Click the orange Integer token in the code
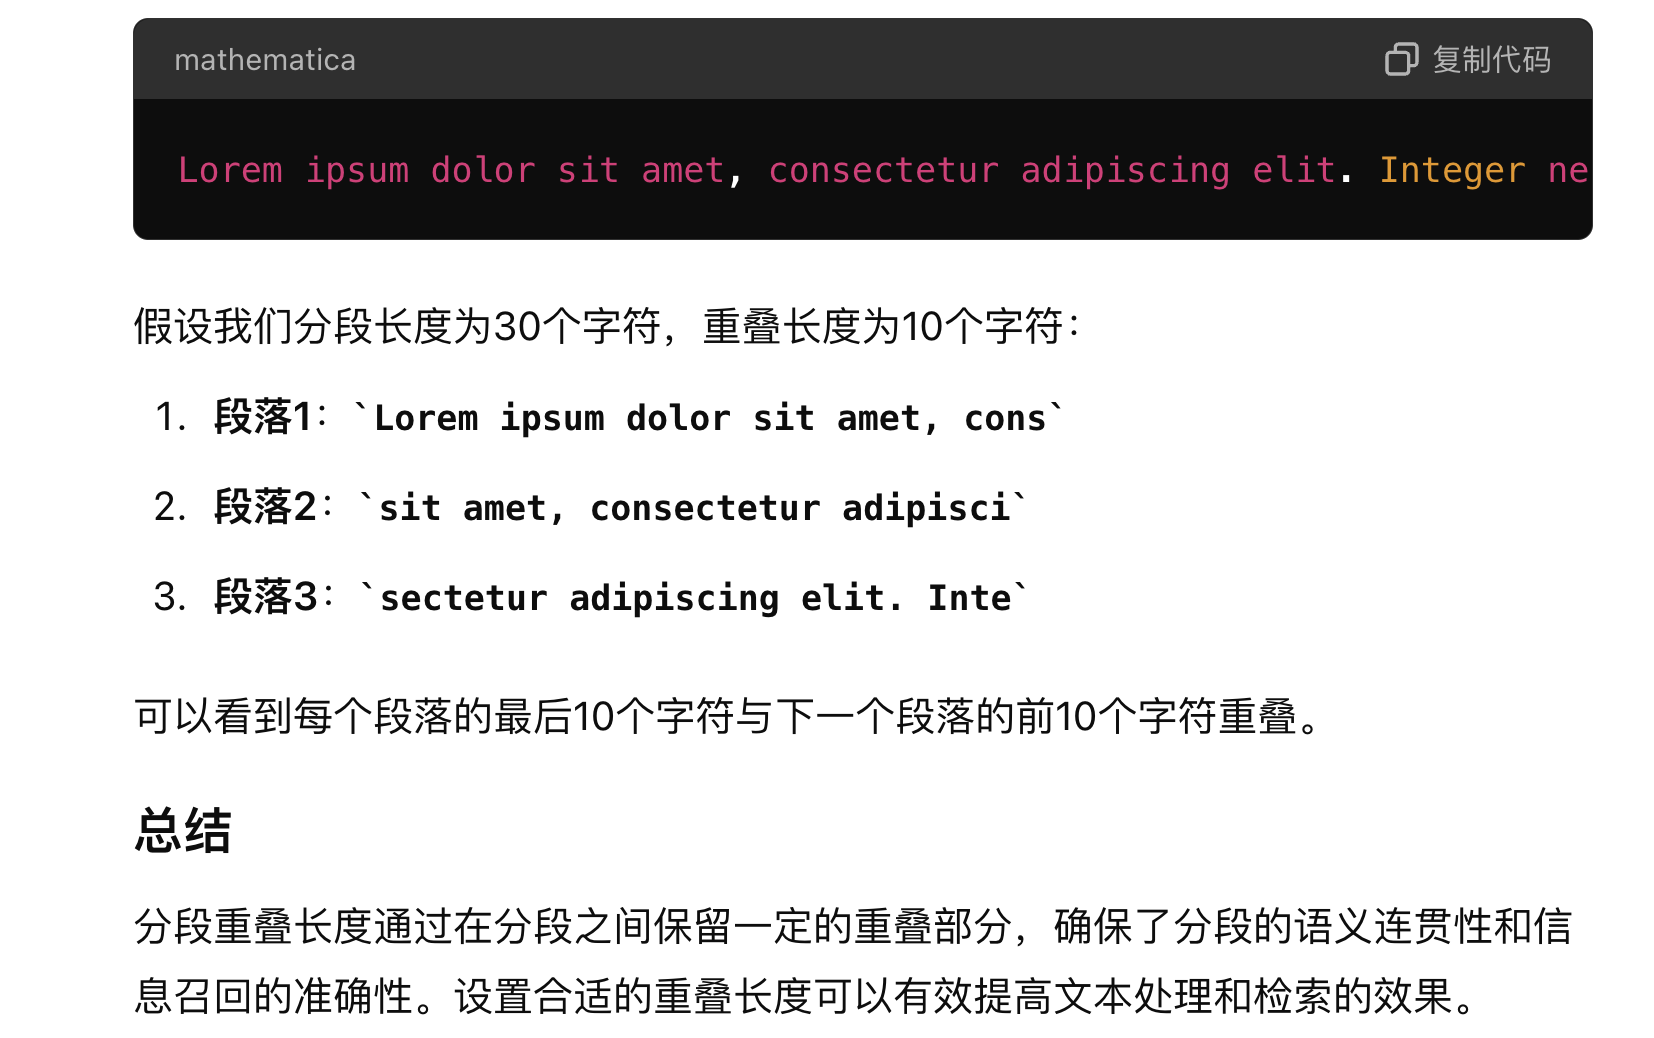The image size is (1654, 1038). (x=1452, y=170)
